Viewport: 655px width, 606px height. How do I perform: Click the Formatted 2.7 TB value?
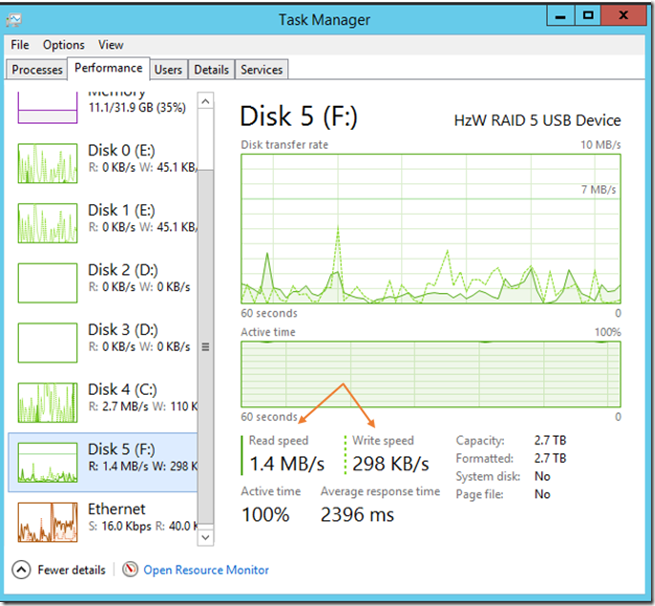[x=550, y=458]
